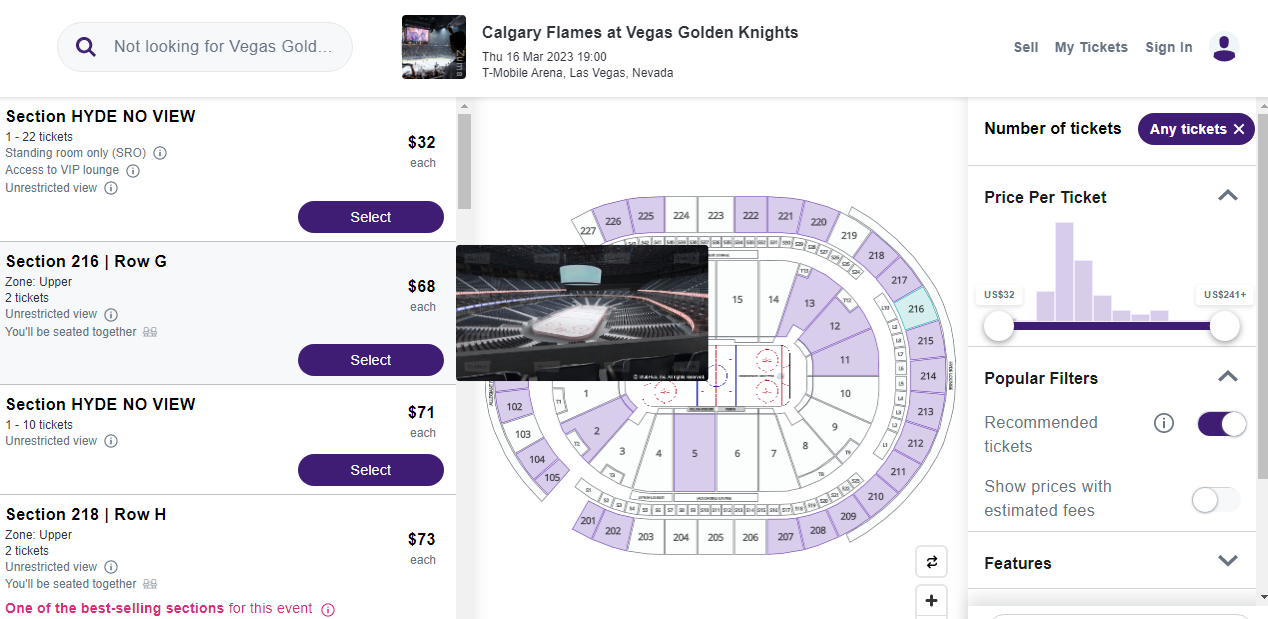1268x619 pixels.
Task: Click info icon beside Recommended tickets
Action: coord(1163,423)
